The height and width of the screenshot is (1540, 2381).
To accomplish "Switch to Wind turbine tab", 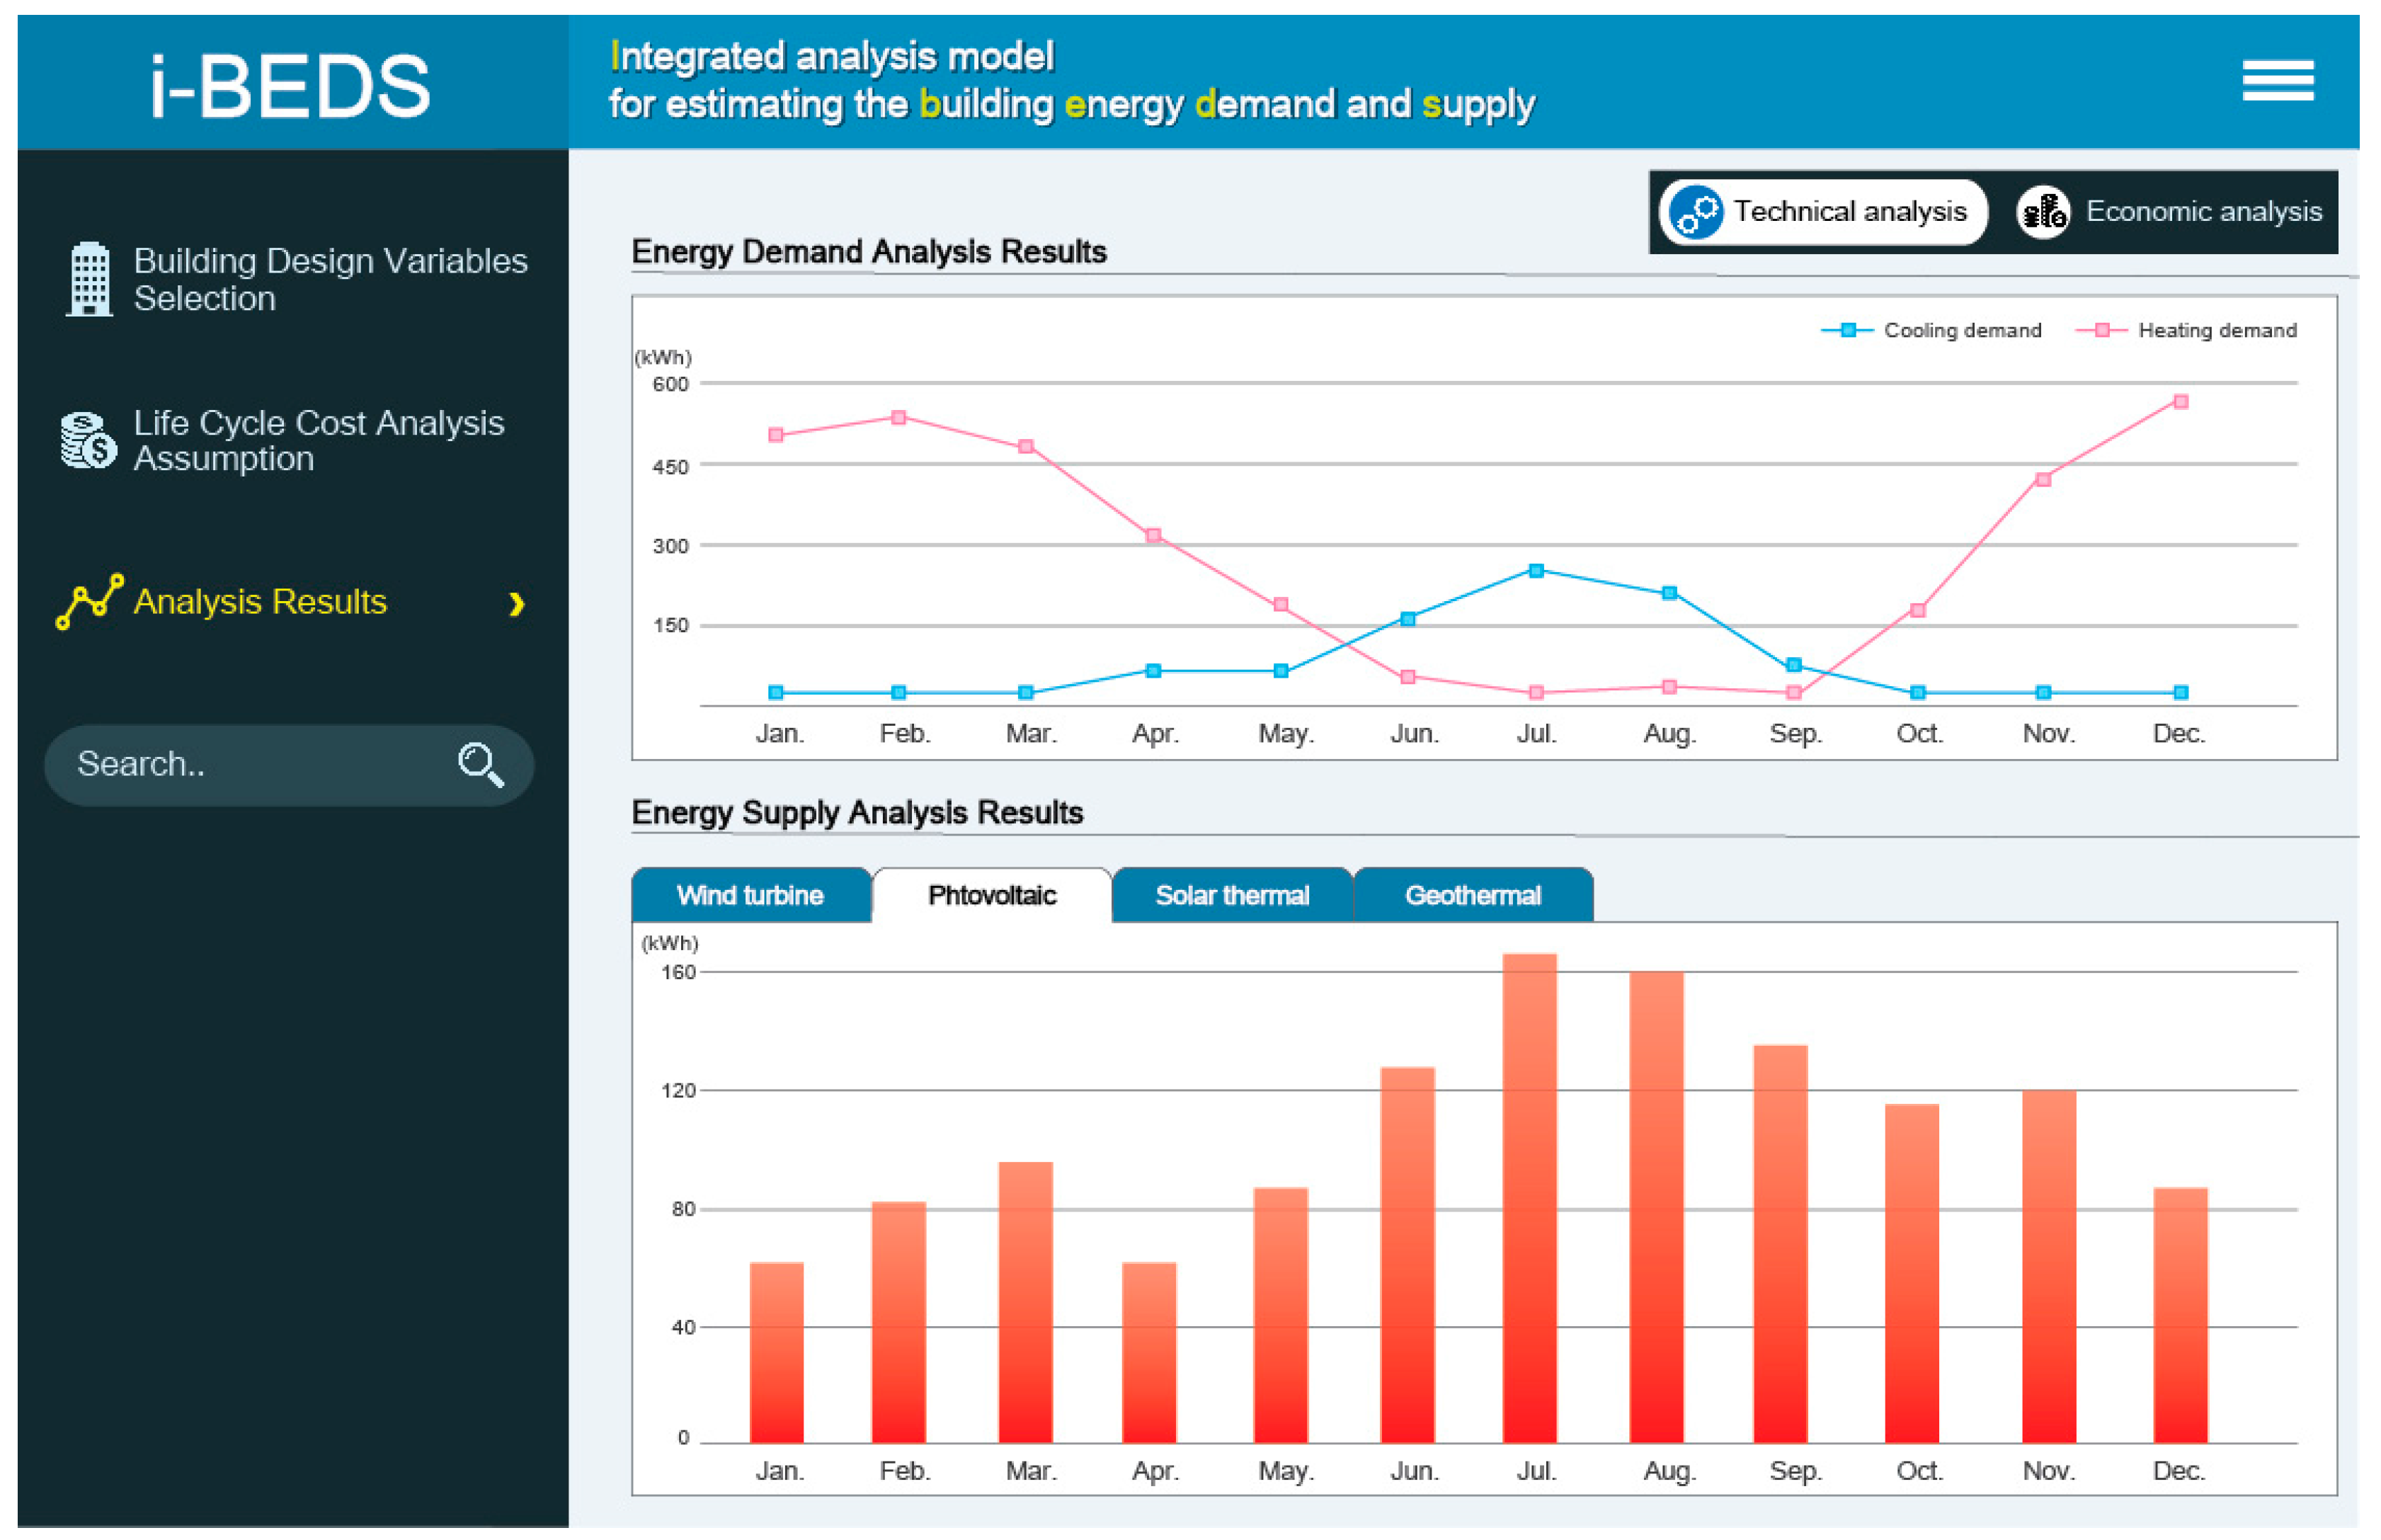I will pyautogui.click(x=750, y=895).
